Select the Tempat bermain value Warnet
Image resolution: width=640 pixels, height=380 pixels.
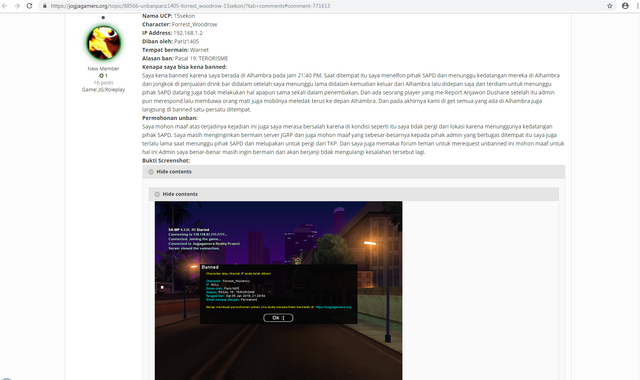(x=199, y=50)
